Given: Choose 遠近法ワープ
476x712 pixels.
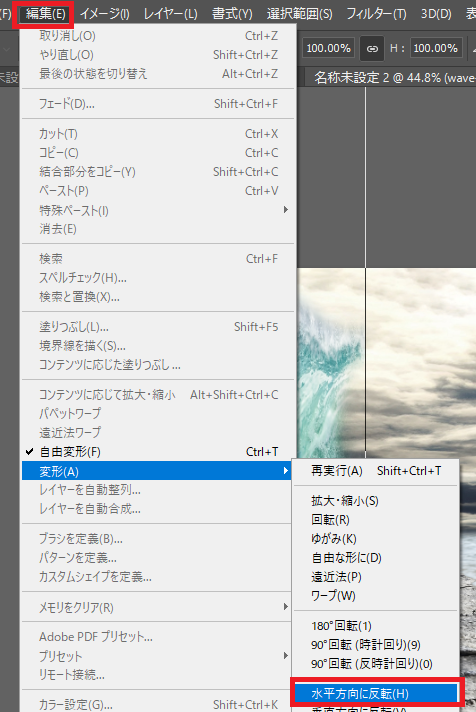Looking at the screenshot, I should (x=159, y=433).
